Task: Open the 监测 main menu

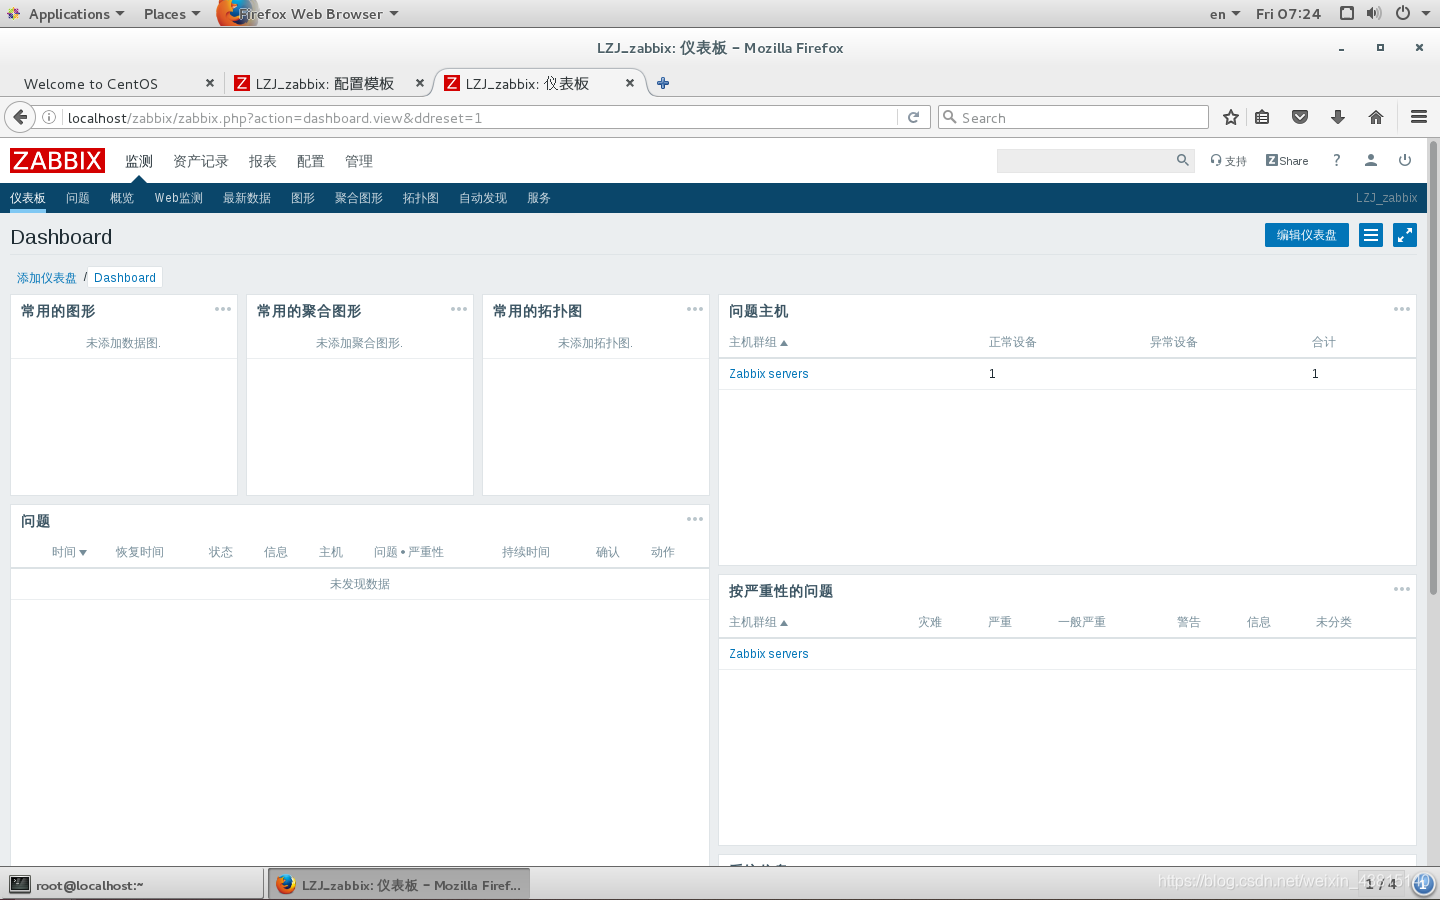Action: 139,161
